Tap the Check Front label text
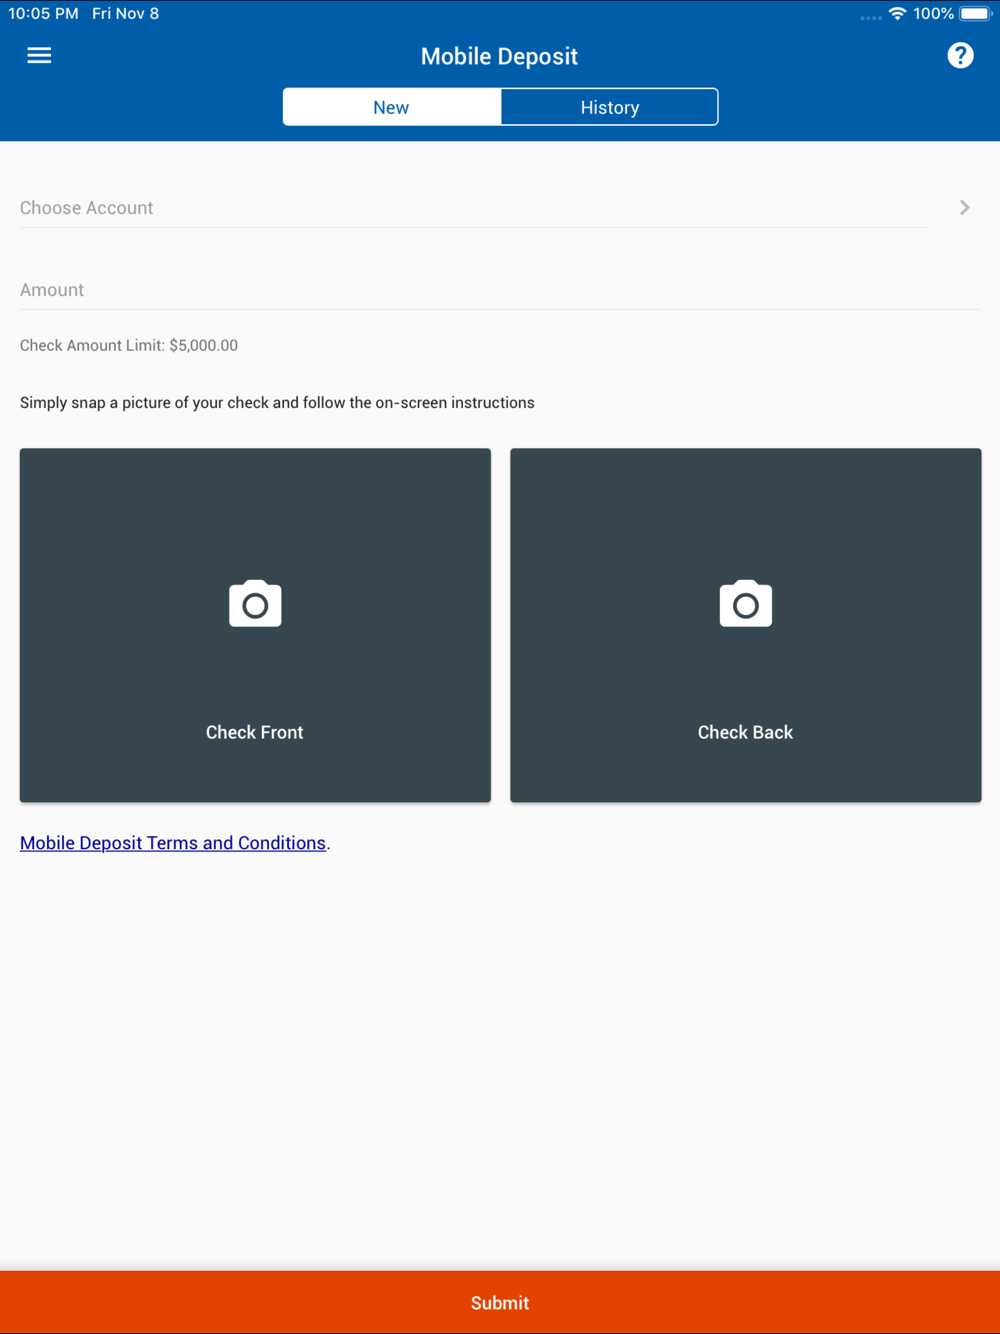Viewport: 1000px width, 1334px height. click(x=254, y=732)
